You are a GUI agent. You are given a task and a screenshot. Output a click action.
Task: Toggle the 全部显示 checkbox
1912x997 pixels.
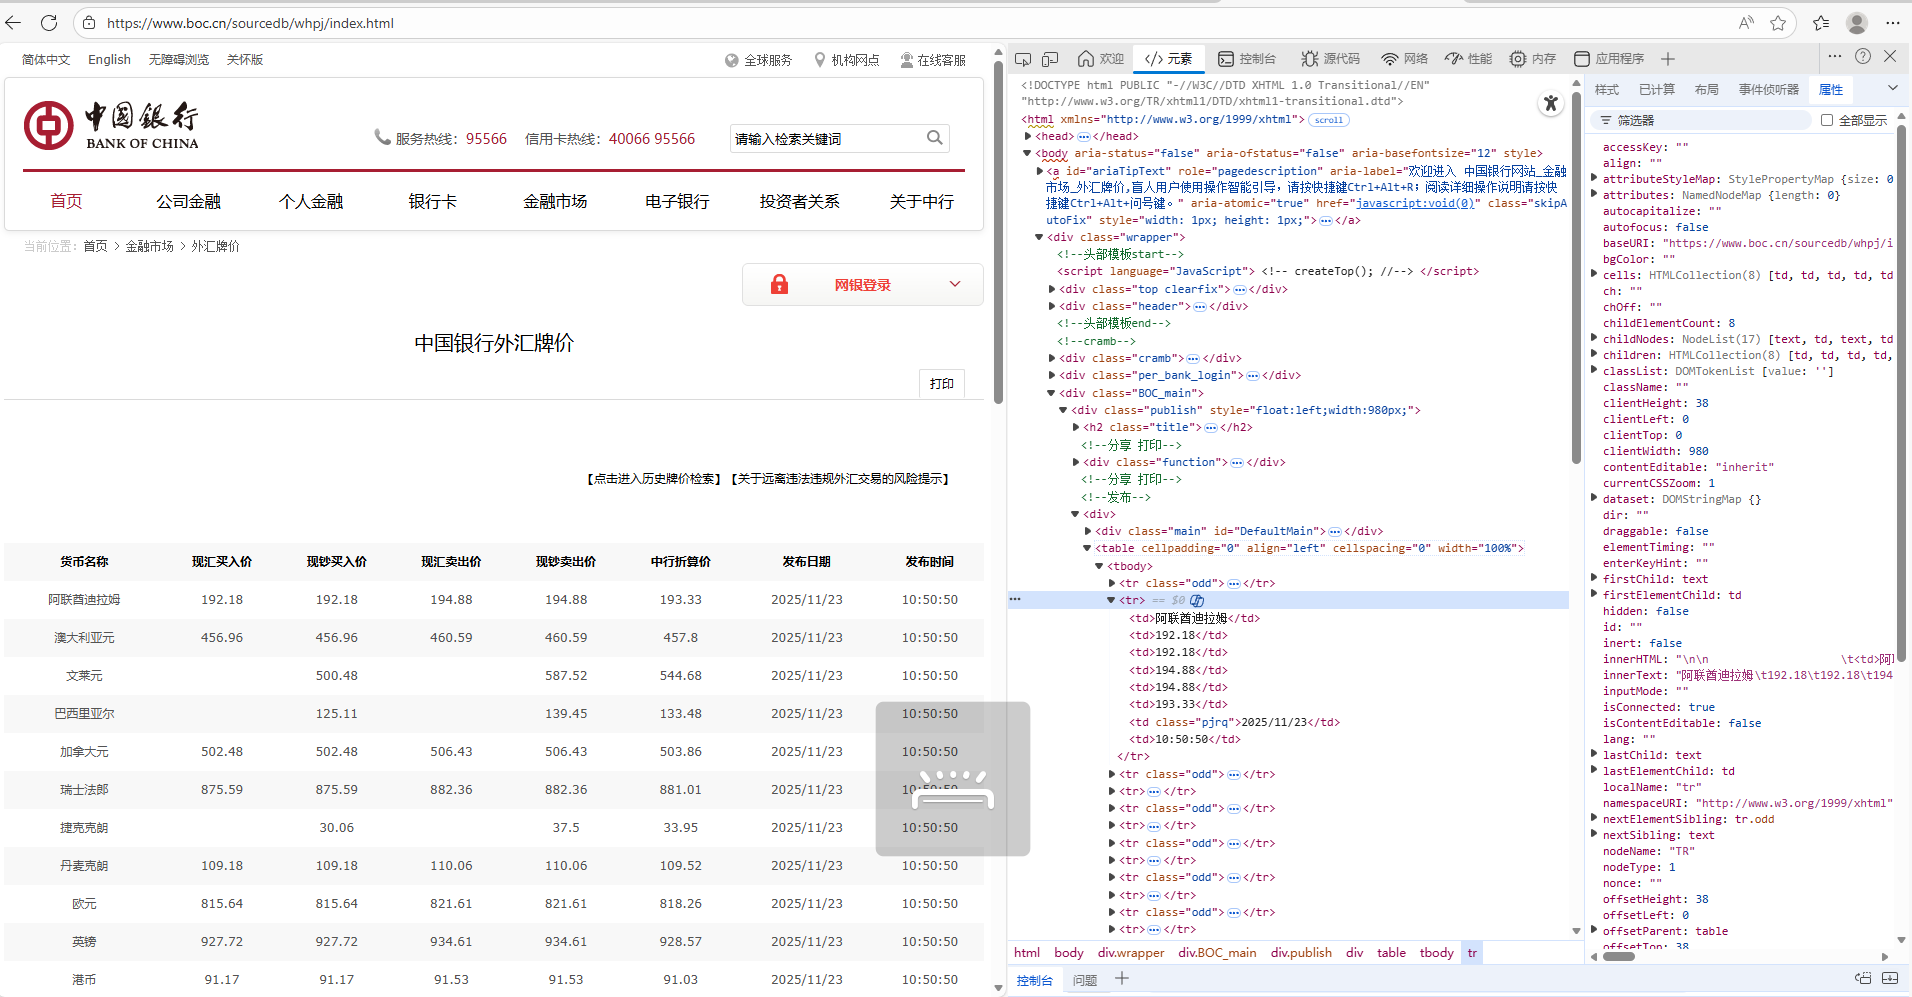click(1827, 120)
